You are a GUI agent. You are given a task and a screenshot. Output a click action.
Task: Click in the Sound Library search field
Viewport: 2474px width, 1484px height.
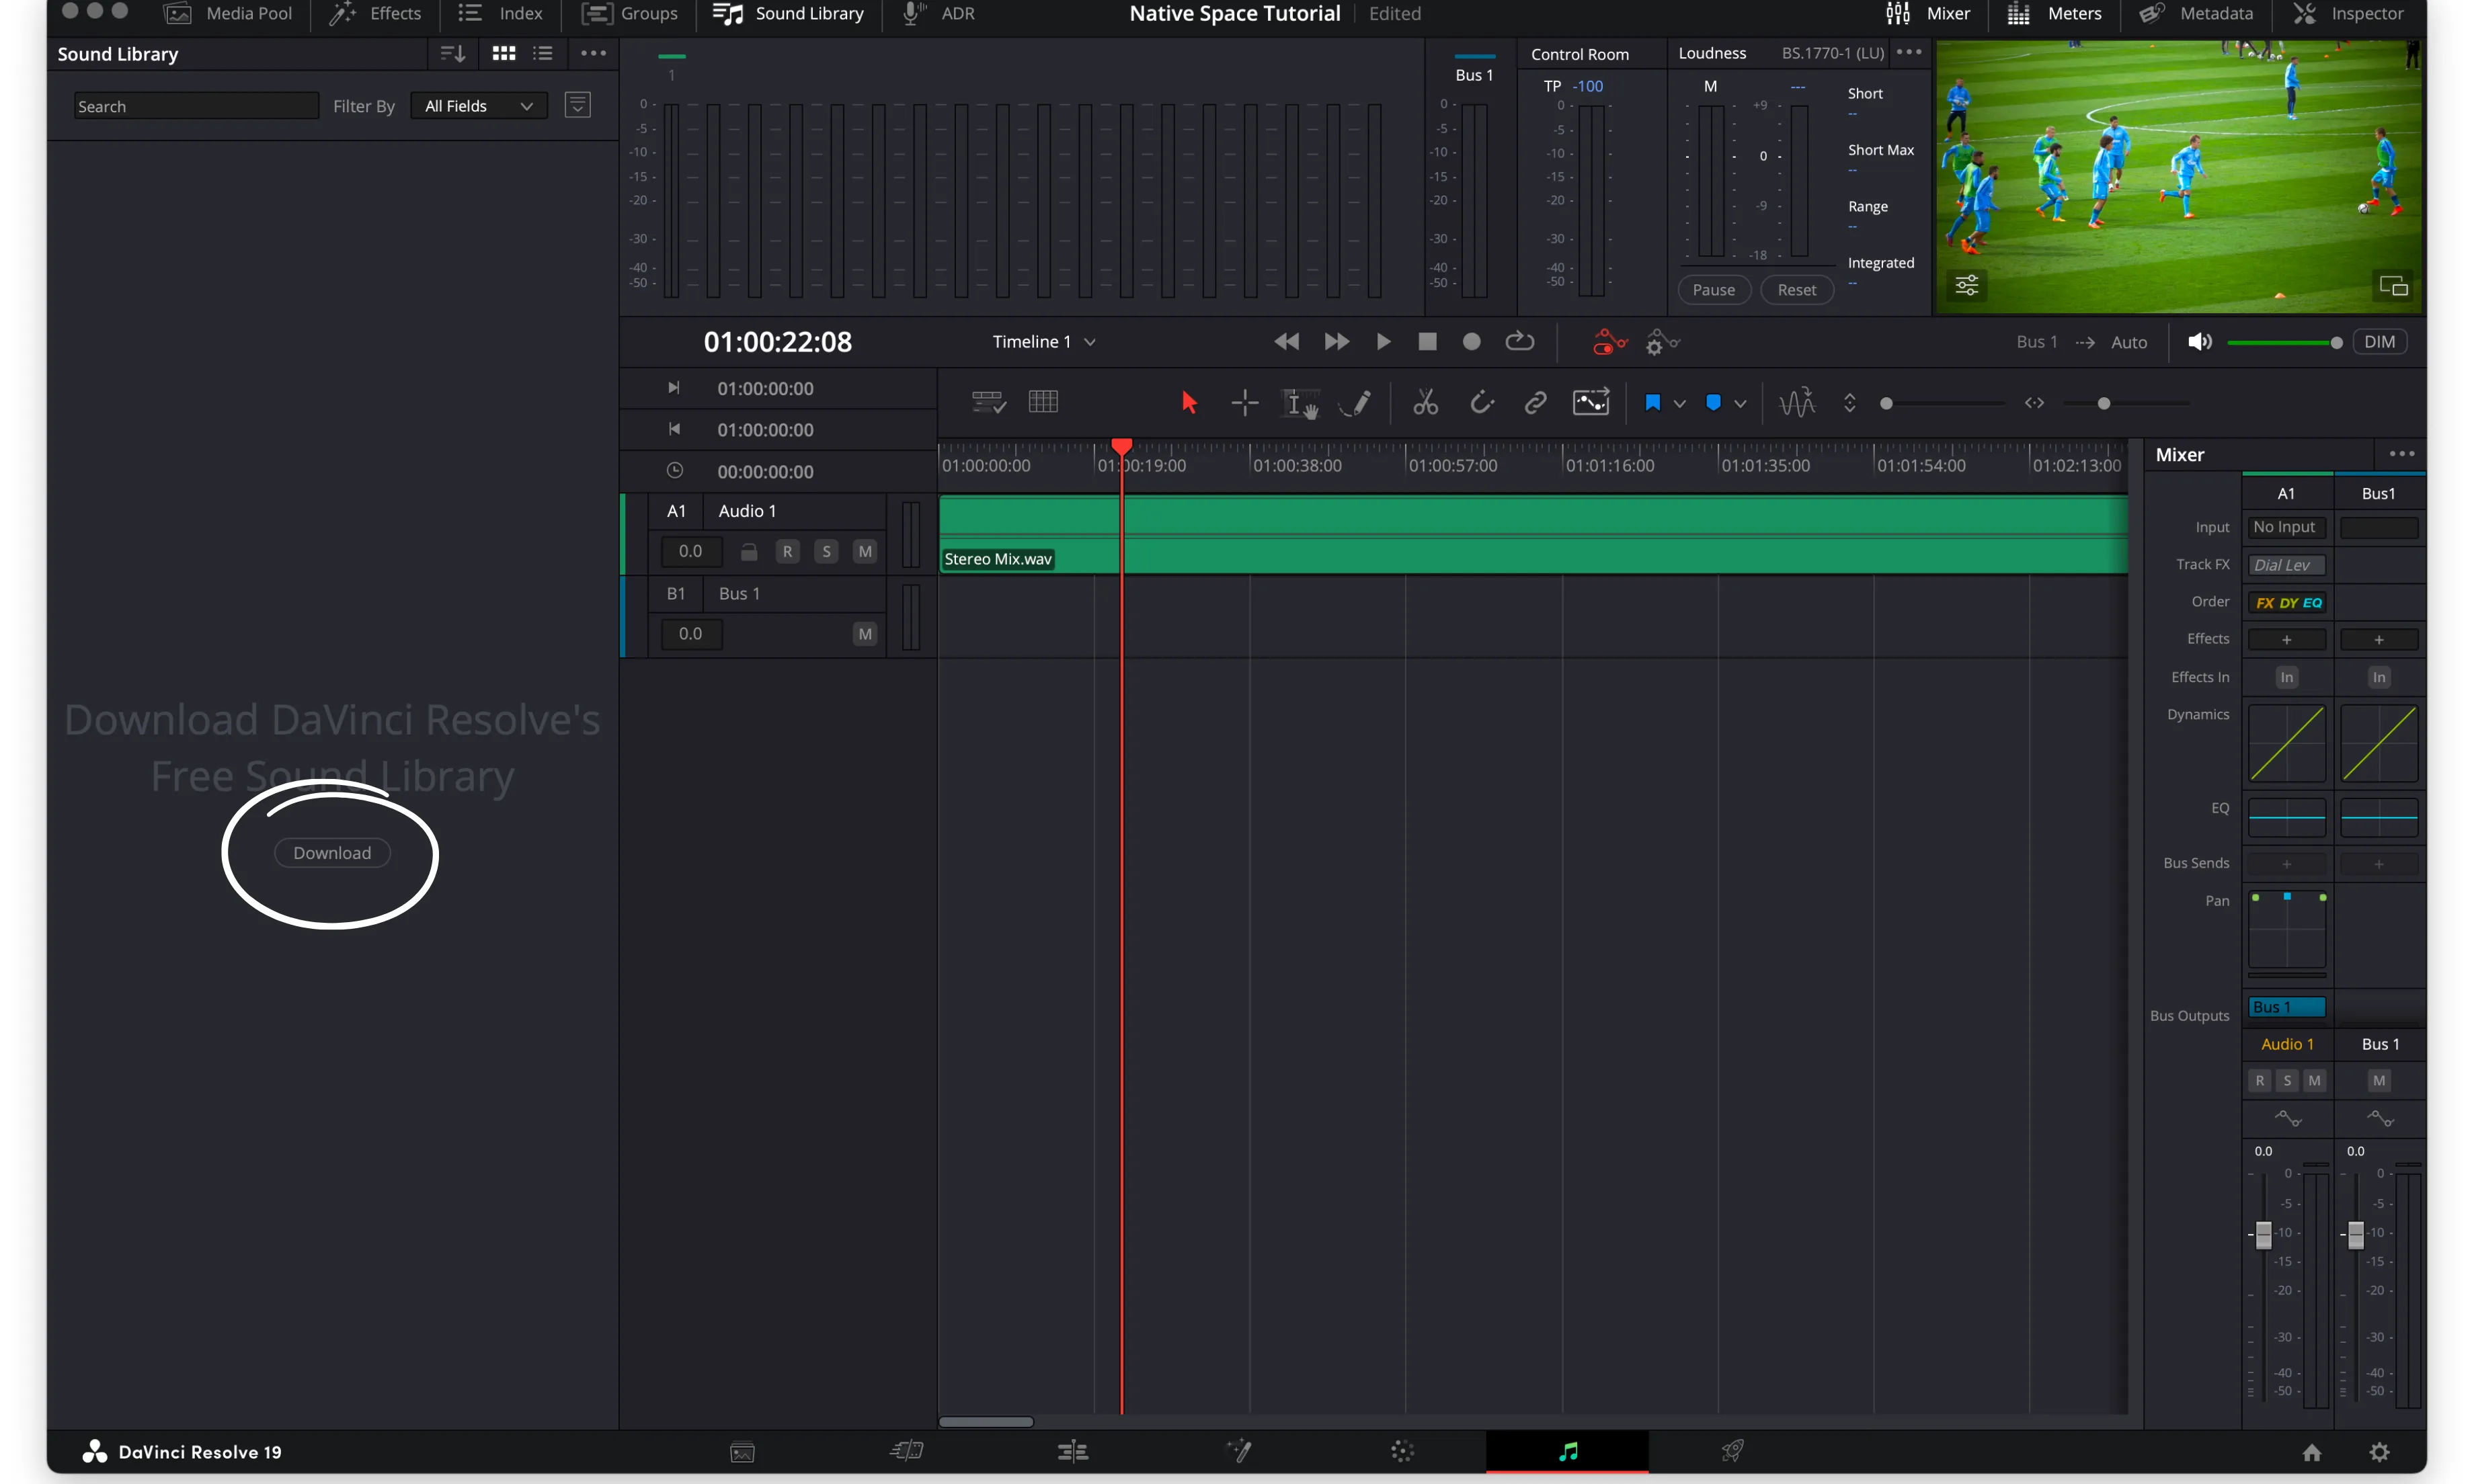[x=196, y=106]
